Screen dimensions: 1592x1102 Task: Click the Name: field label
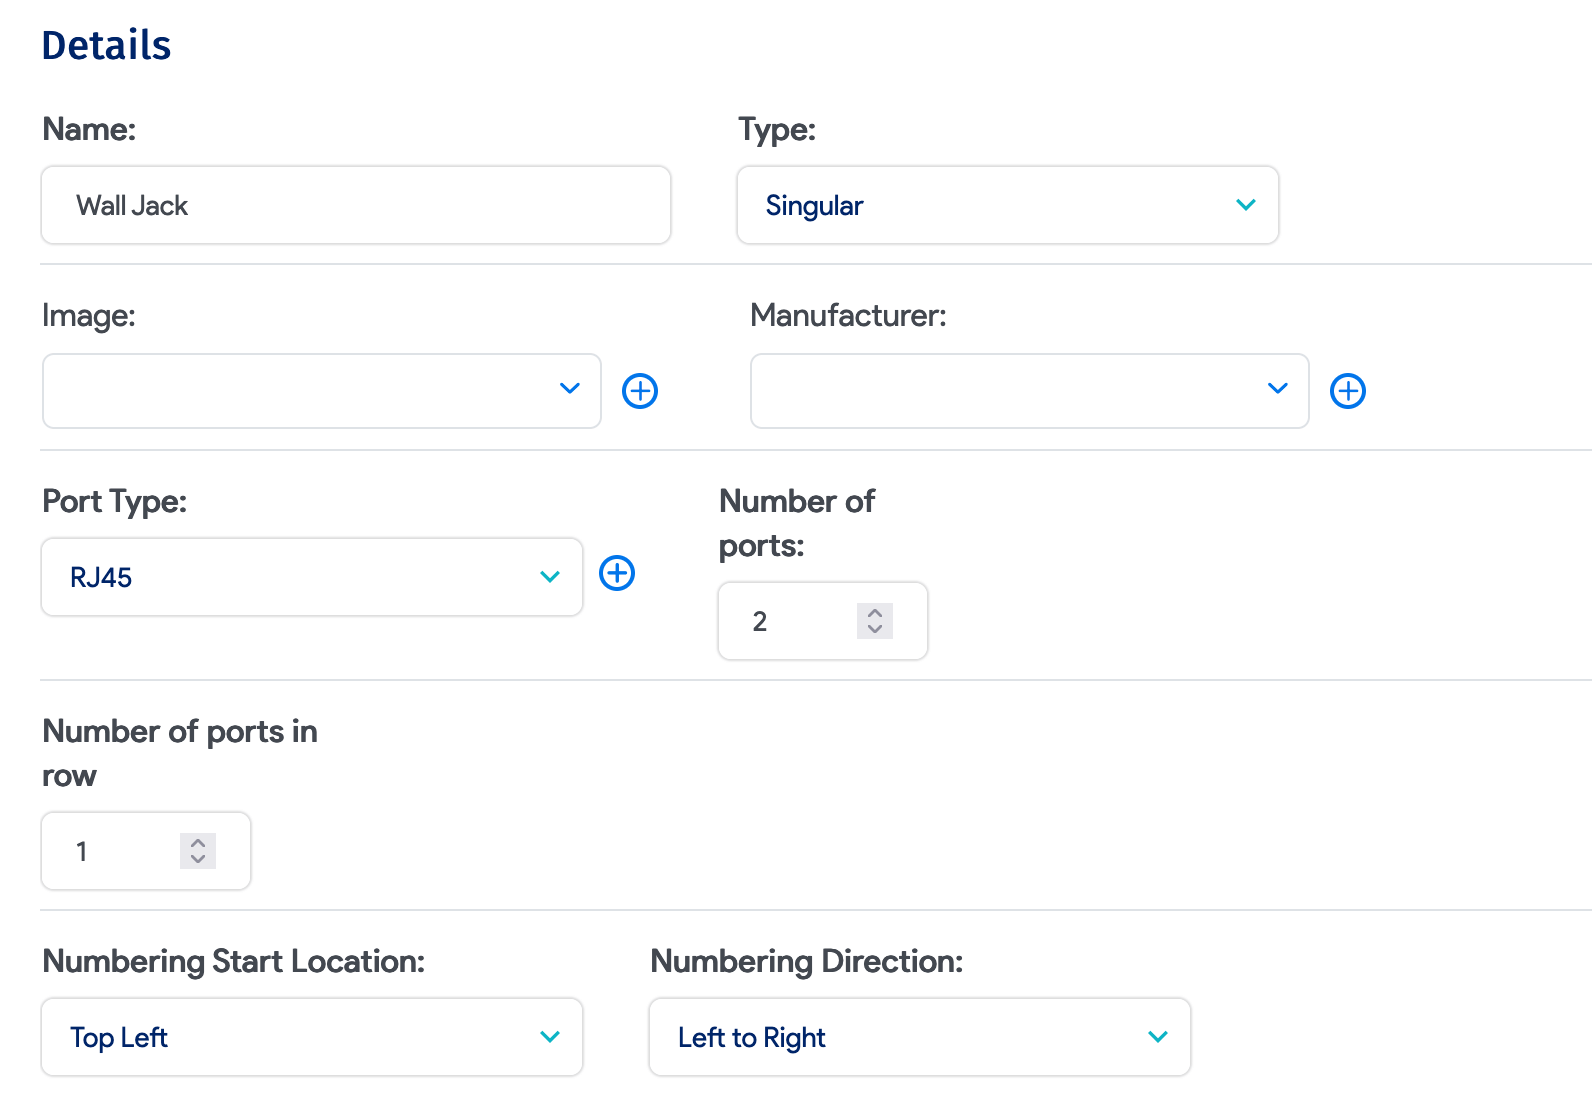point(89,130)
